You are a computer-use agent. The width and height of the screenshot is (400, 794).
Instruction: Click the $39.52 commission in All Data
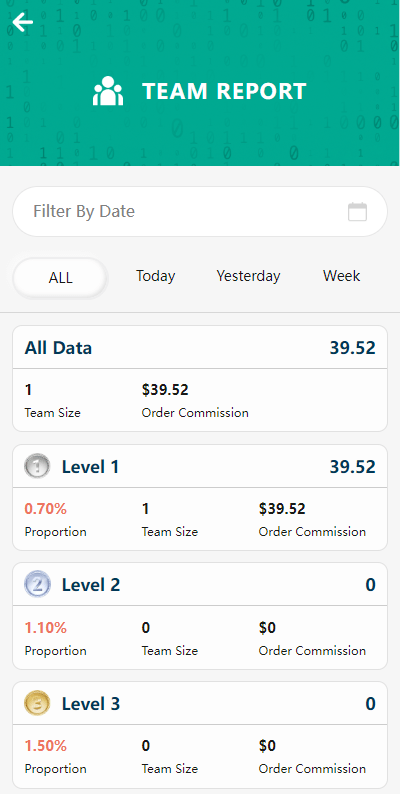click(165, 389)
